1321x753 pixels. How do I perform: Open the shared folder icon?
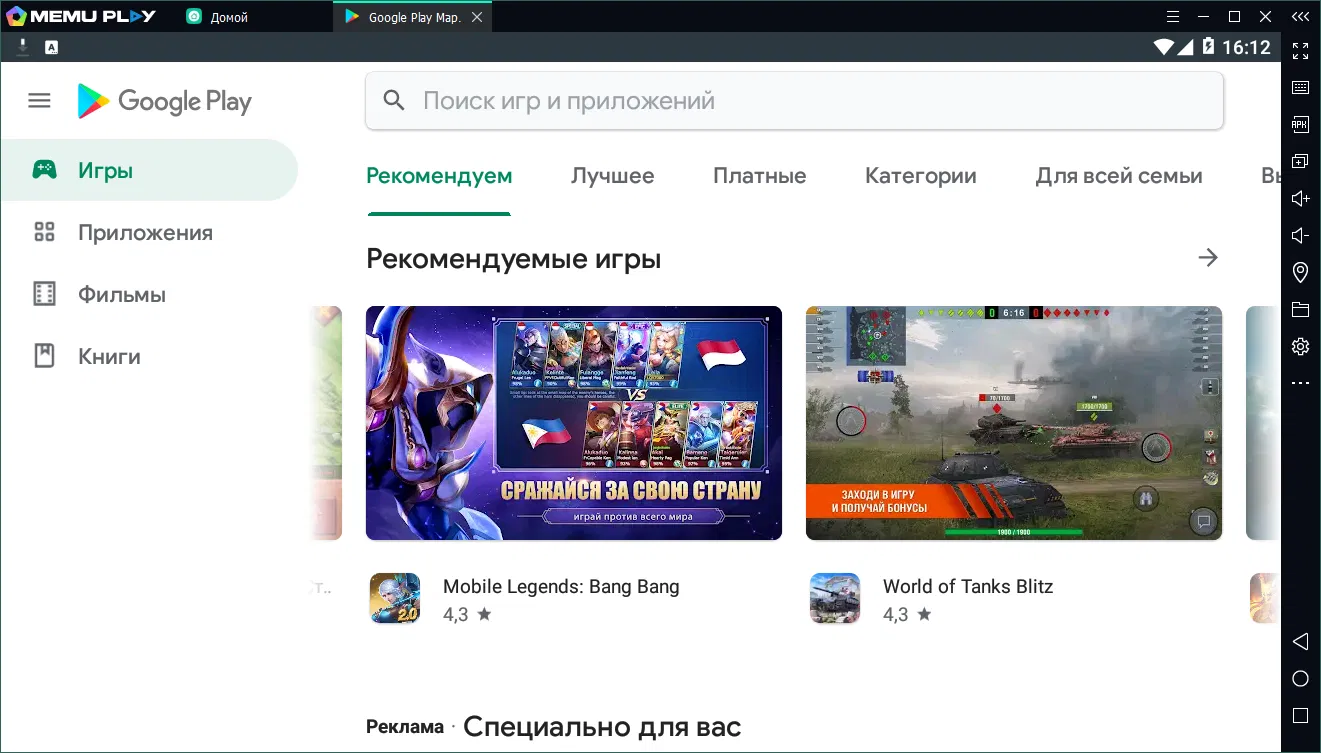pos(1300,309)
